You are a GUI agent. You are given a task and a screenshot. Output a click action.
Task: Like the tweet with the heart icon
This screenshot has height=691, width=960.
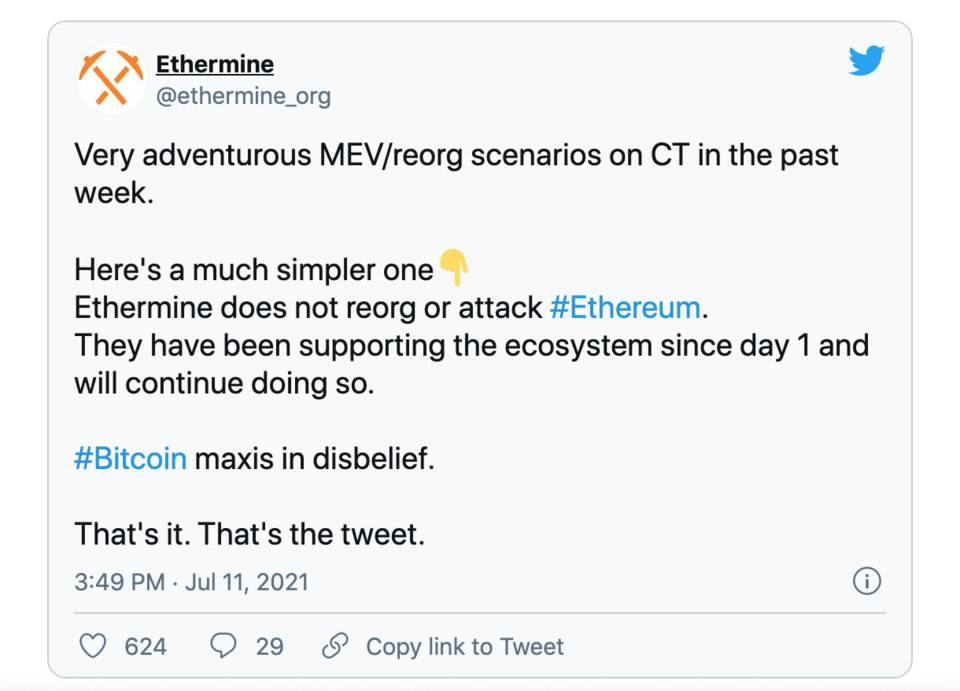[93, 646]
